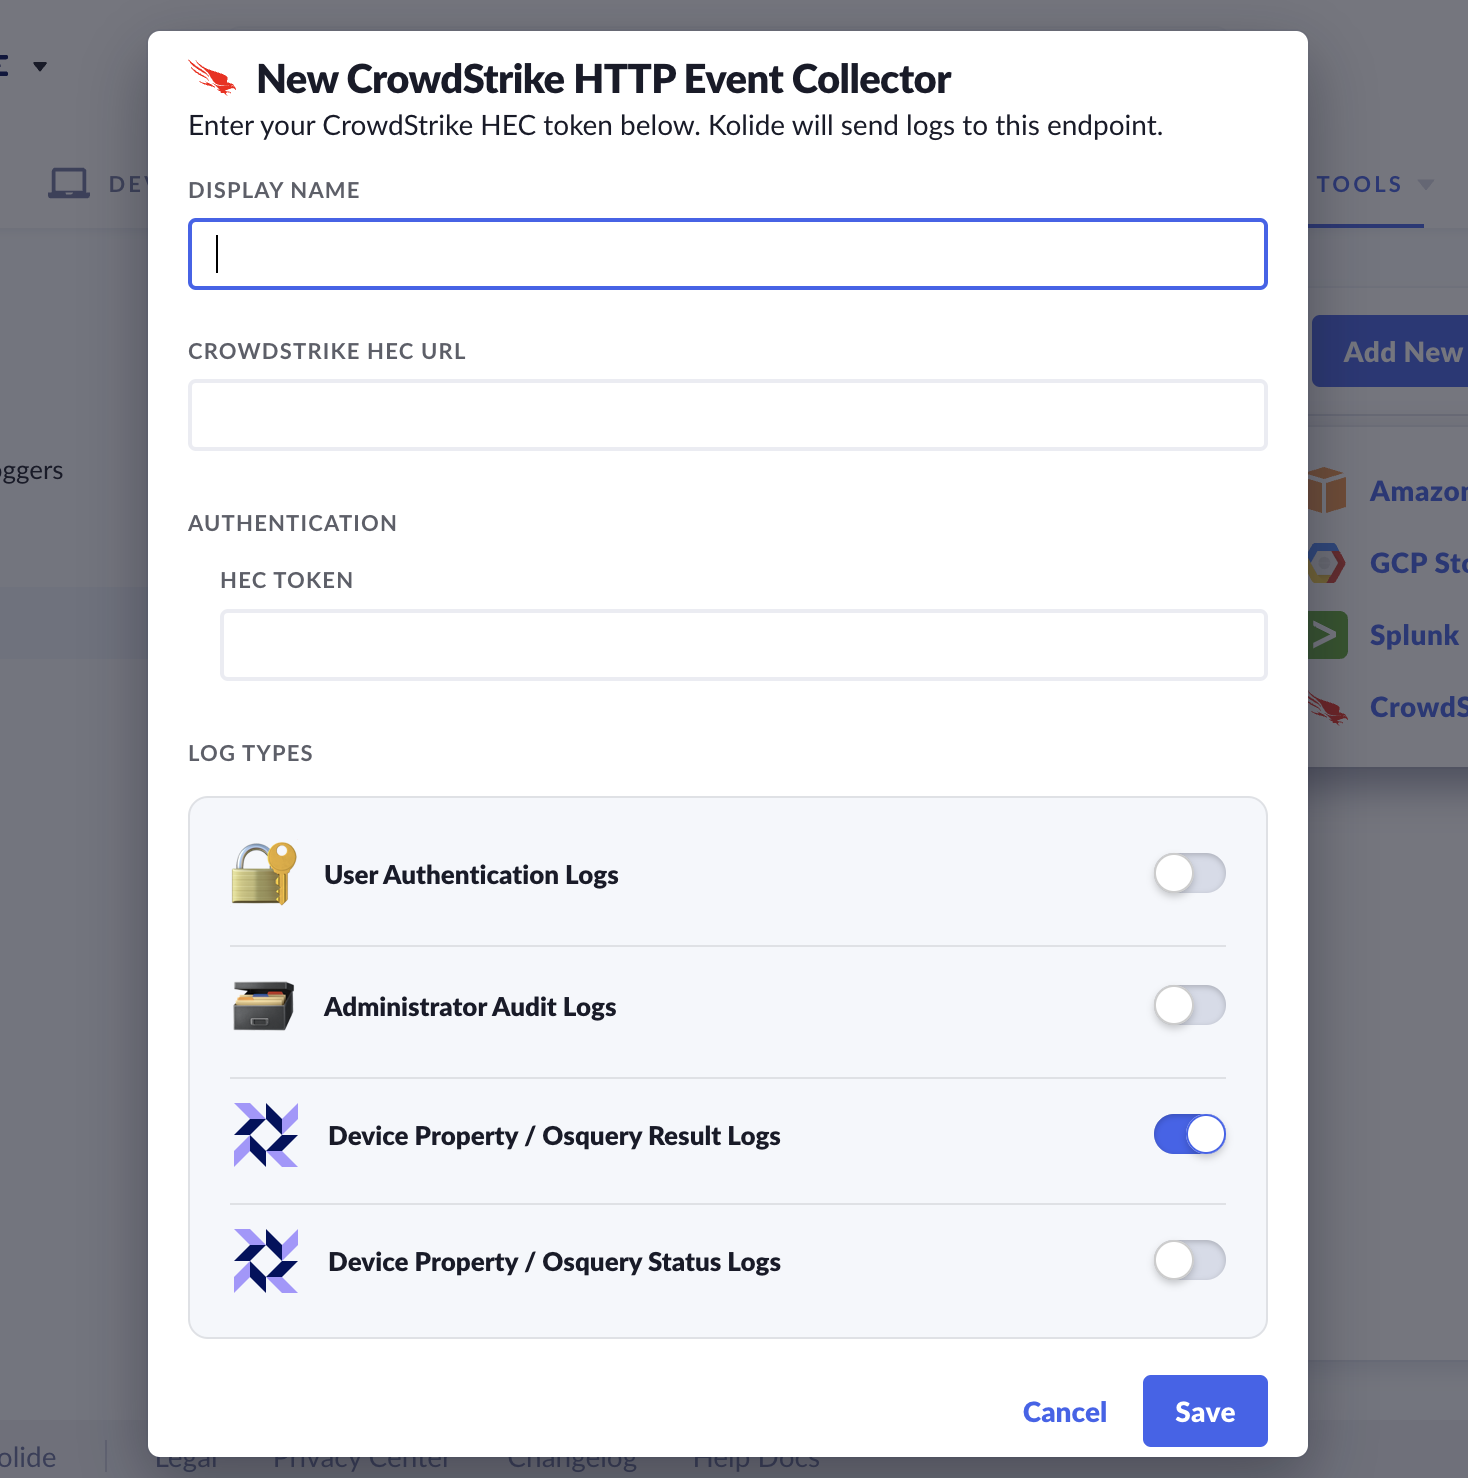
Task: Click the CrowdStrike falcon logo in dialog header
Action: coord(213,78)
